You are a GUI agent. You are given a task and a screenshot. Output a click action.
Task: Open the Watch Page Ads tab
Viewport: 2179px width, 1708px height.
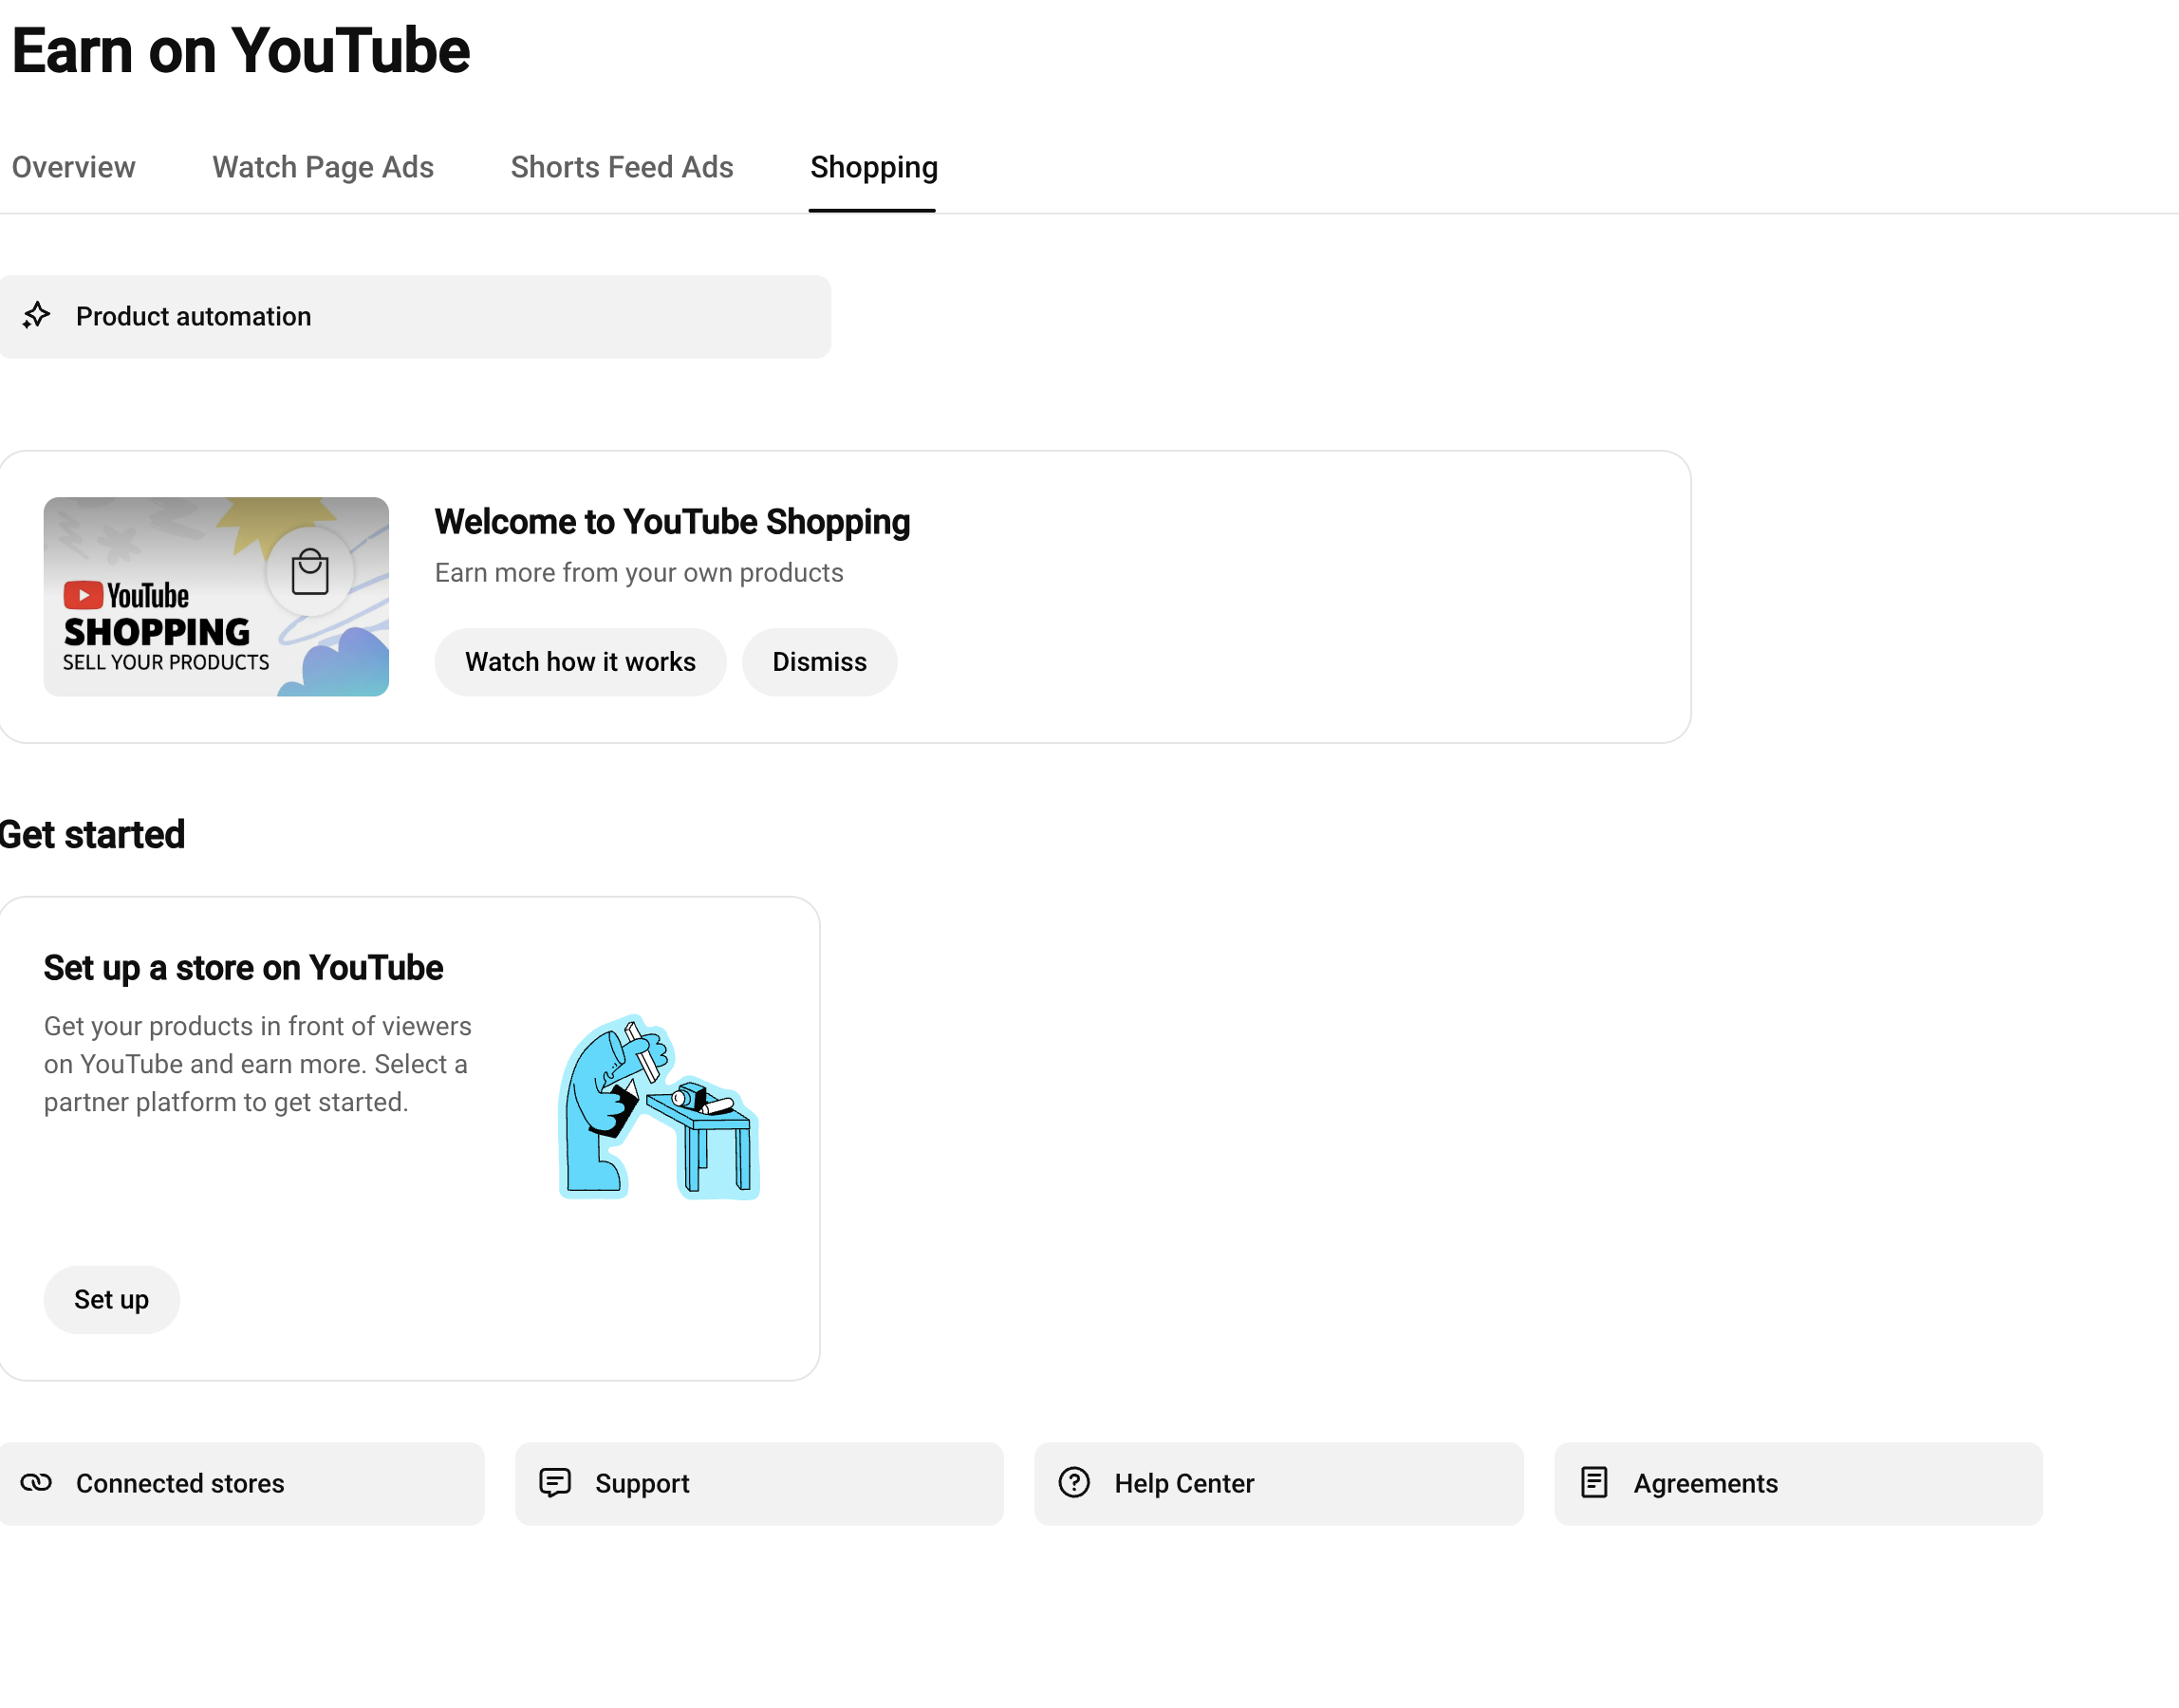pyautogui.click(x=323, y=167)
